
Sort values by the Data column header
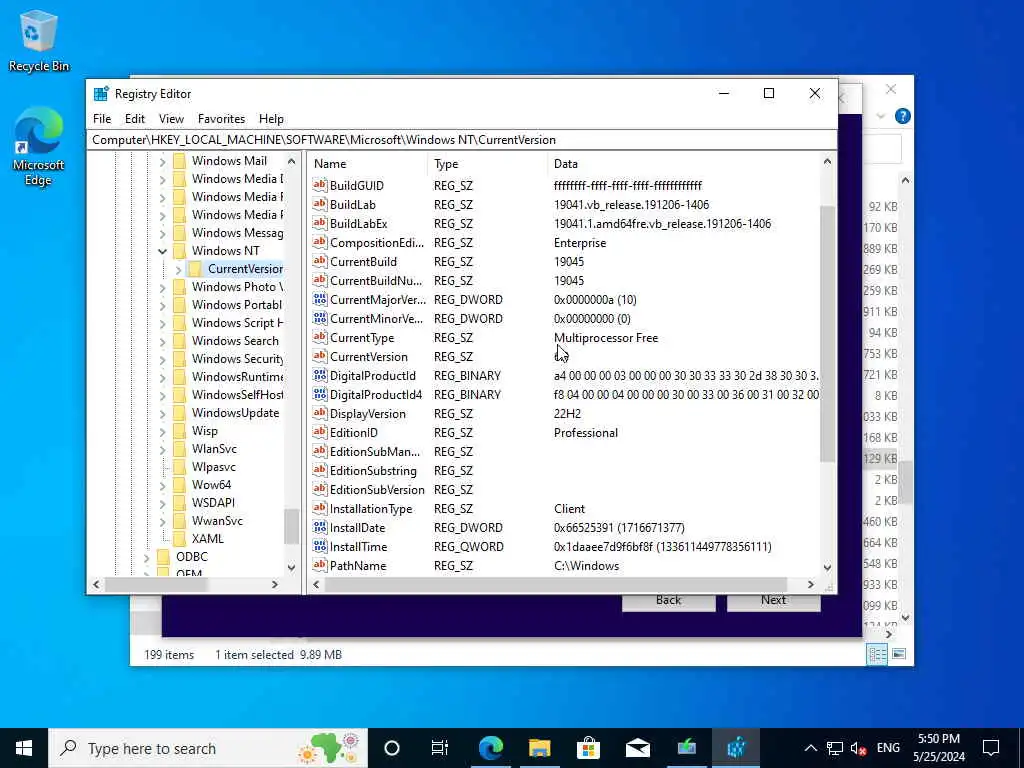coord(684,164)
